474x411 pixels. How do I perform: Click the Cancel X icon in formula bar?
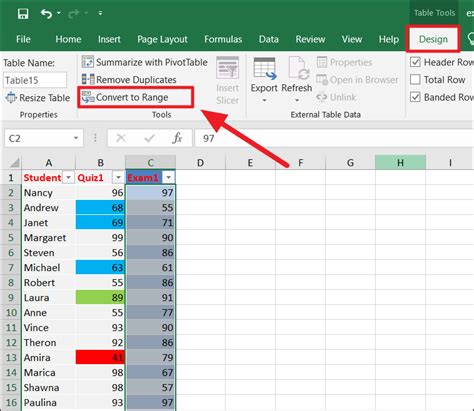[x=121, y=138]
